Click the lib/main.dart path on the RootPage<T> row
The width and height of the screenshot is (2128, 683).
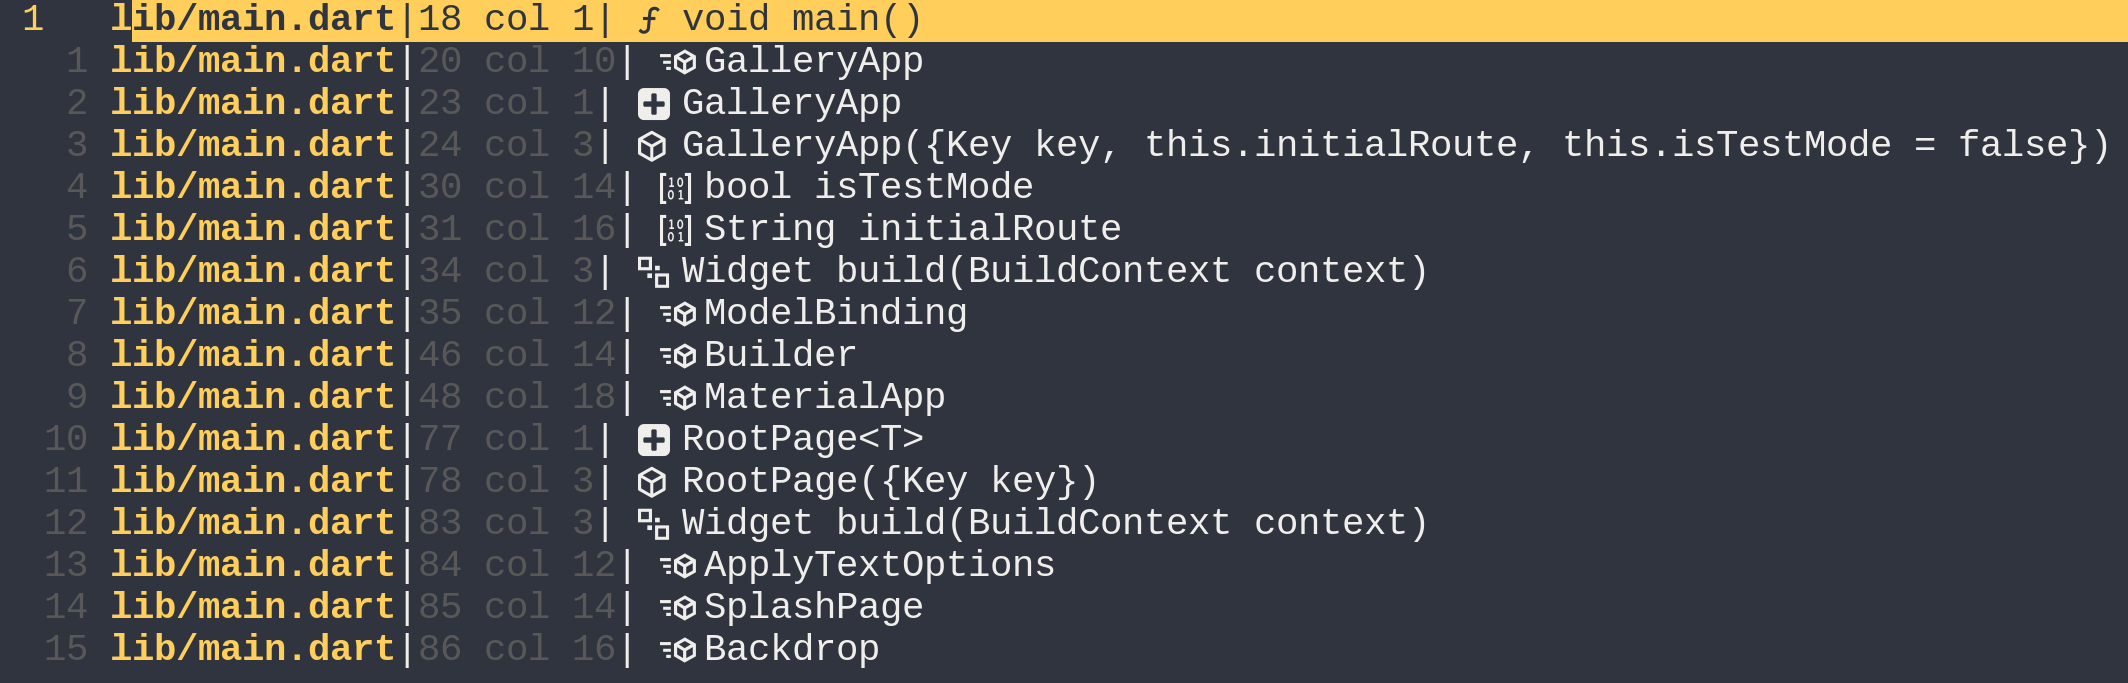coord(253,439)
